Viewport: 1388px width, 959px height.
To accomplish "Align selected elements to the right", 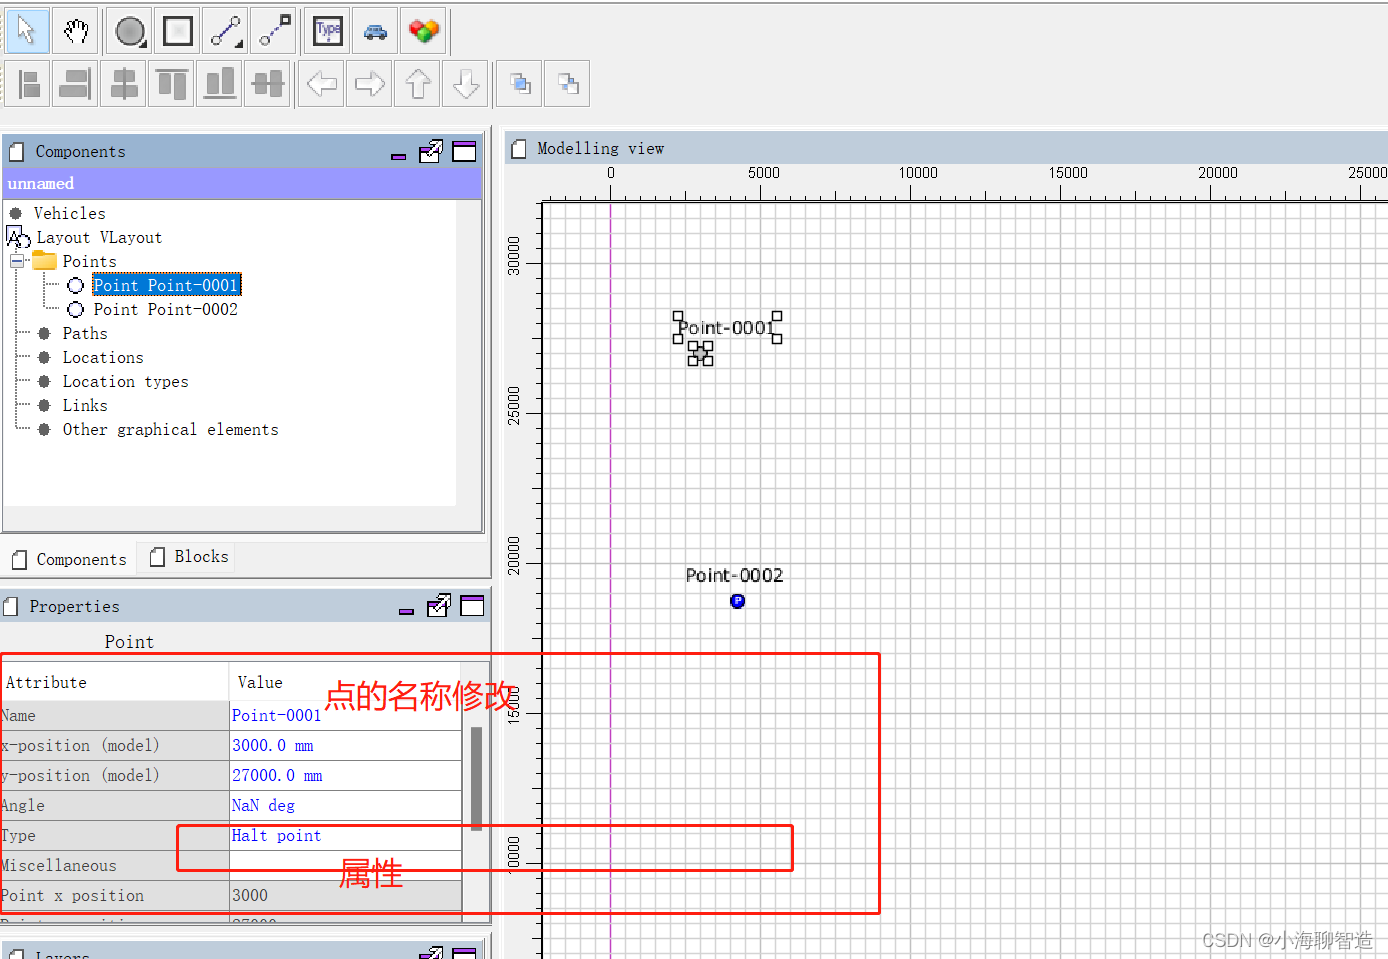I will pos(76,83).
